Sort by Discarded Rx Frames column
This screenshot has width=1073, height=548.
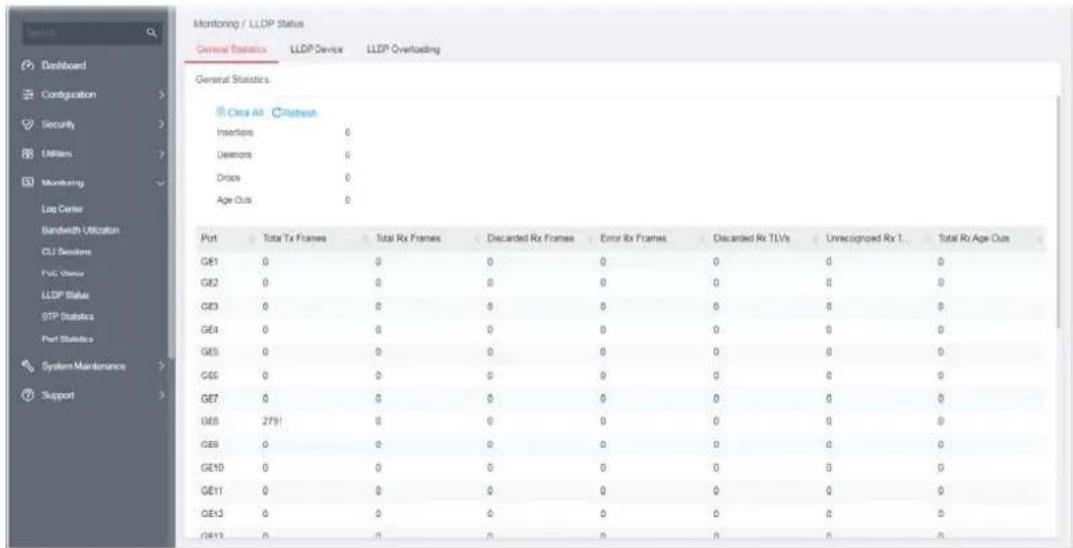pyautogui.click(x=530, y=238)
